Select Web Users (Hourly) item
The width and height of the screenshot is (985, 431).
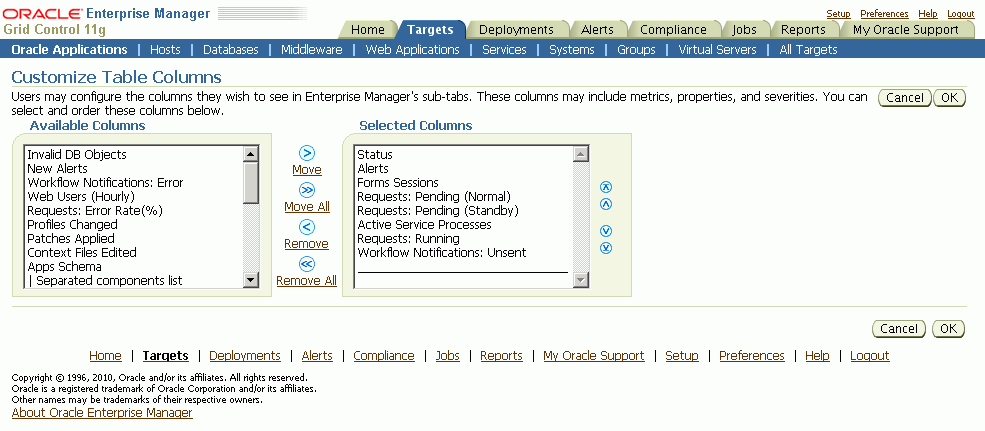81,197
